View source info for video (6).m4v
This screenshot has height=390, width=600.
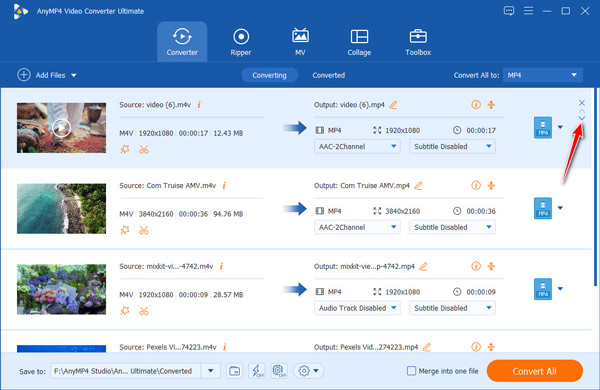tap(199, 104)
